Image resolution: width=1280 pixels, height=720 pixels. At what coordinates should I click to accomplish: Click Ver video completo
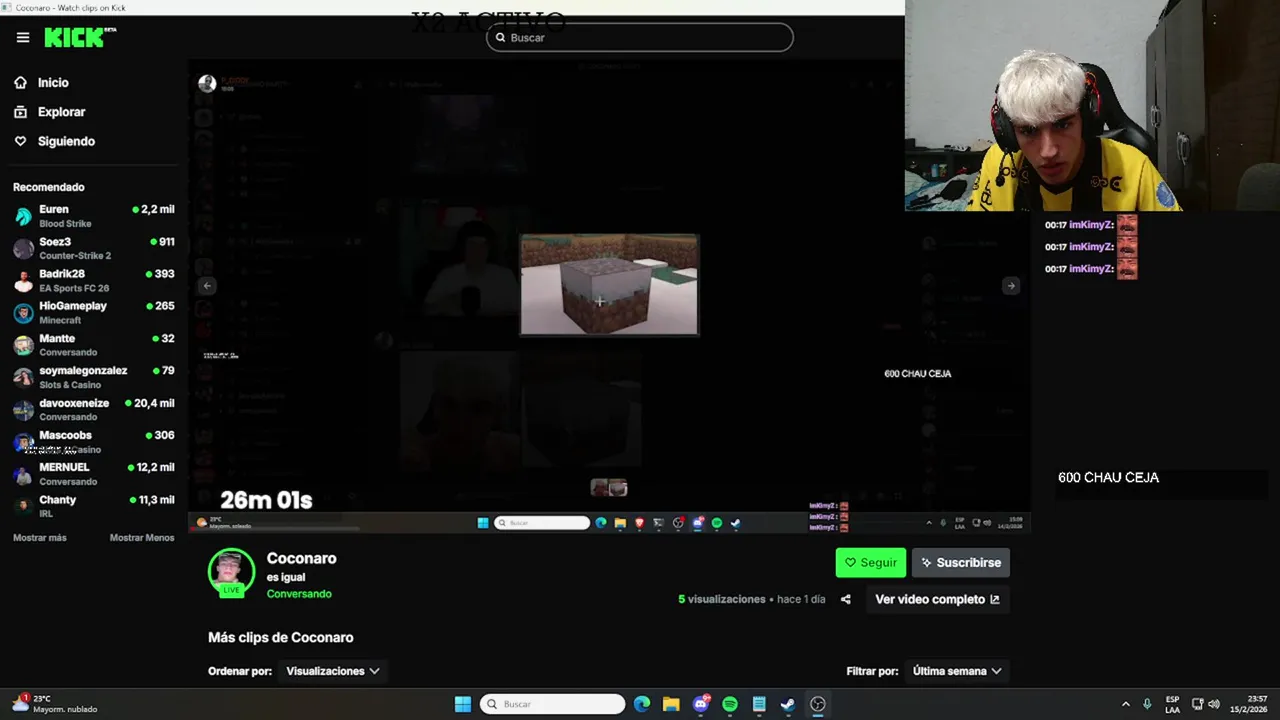click(x=937, y=599)
